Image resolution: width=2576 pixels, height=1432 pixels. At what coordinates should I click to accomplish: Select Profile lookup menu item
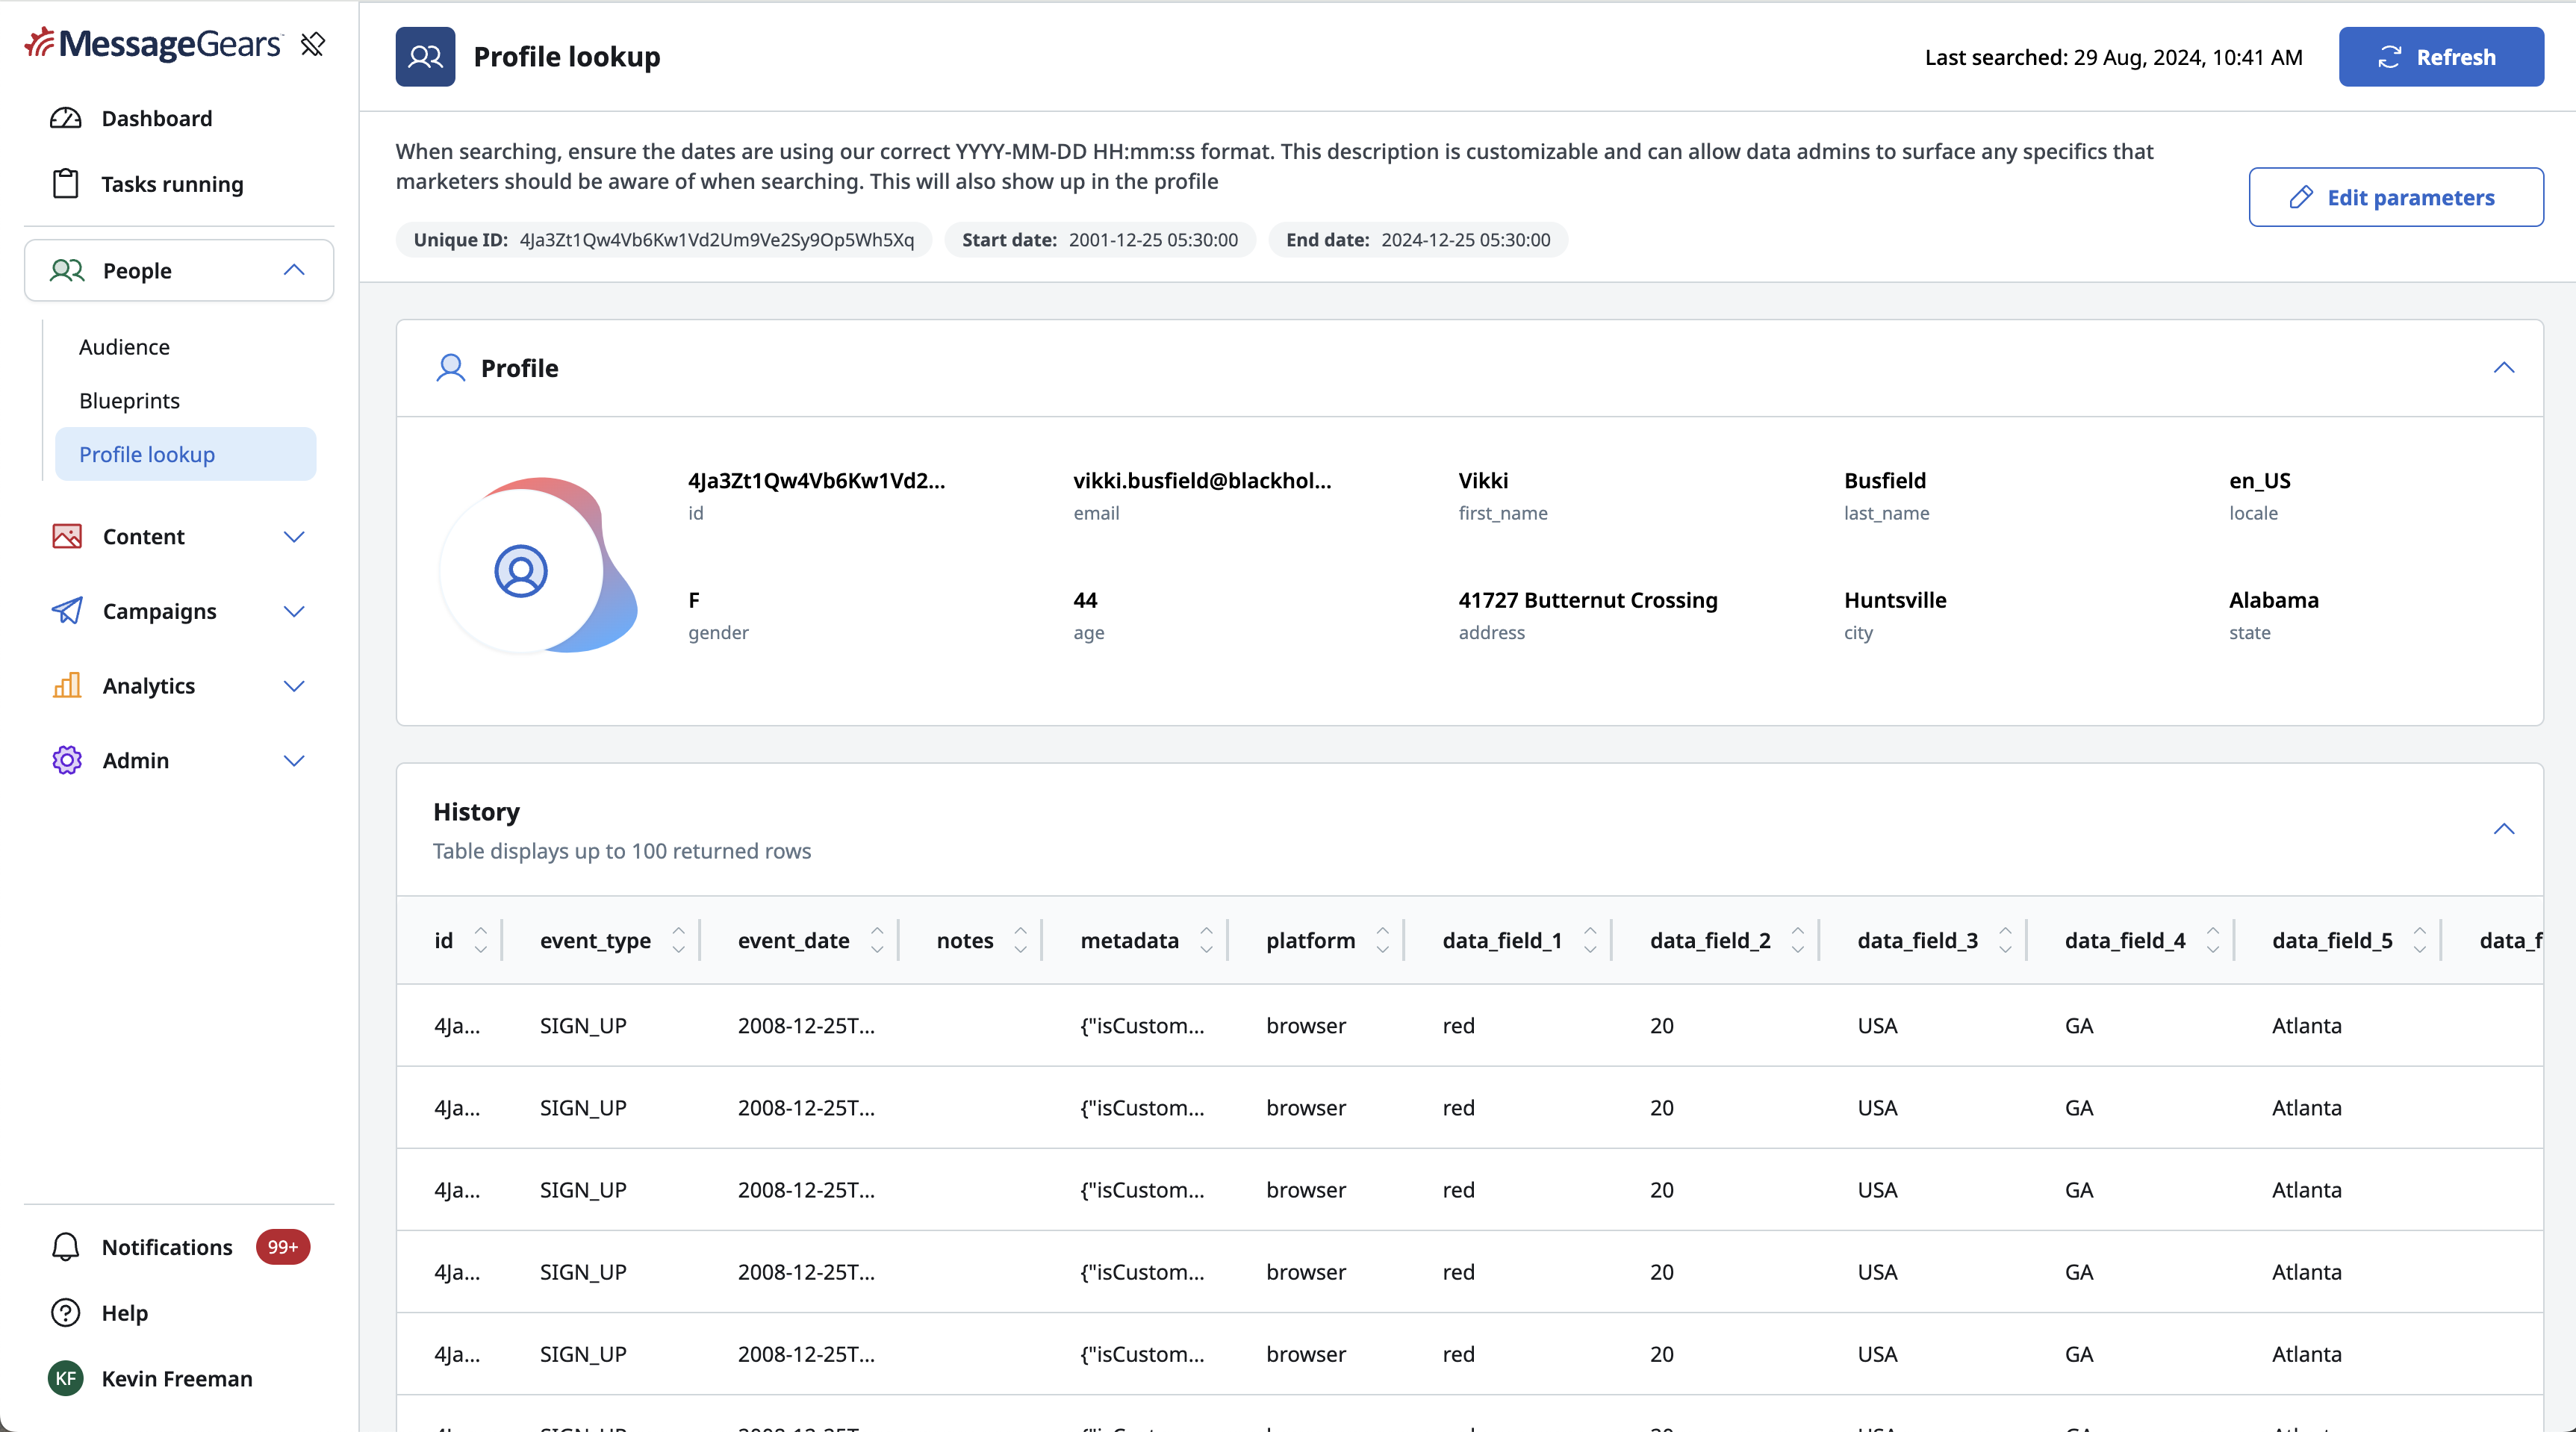186,454
